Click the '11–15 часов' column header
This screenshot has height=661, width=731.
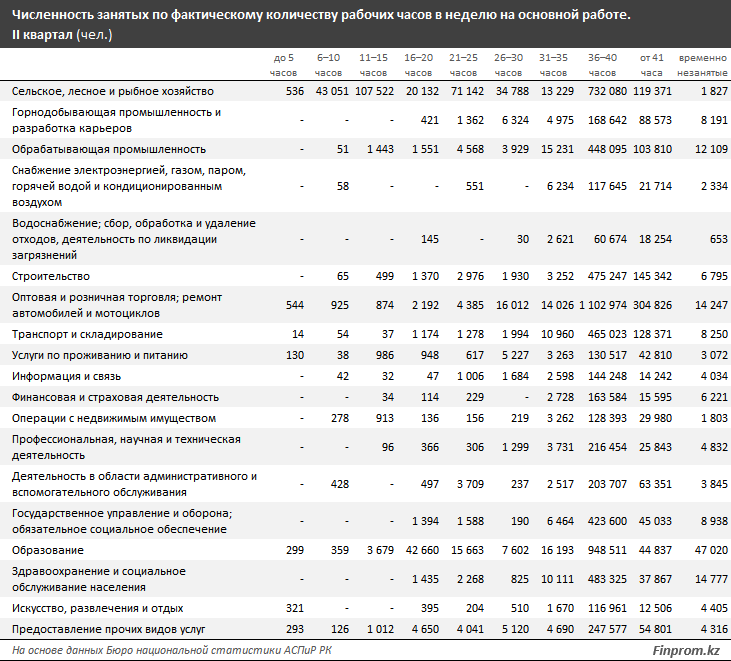tap(373, 65)
